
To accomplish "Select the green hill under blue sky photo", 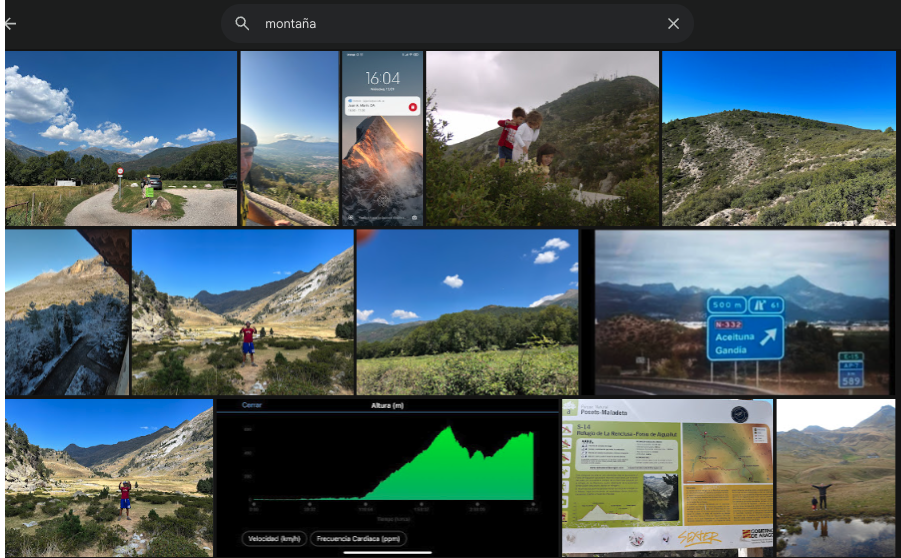I will pyautogui.click(x=778, y=138).
